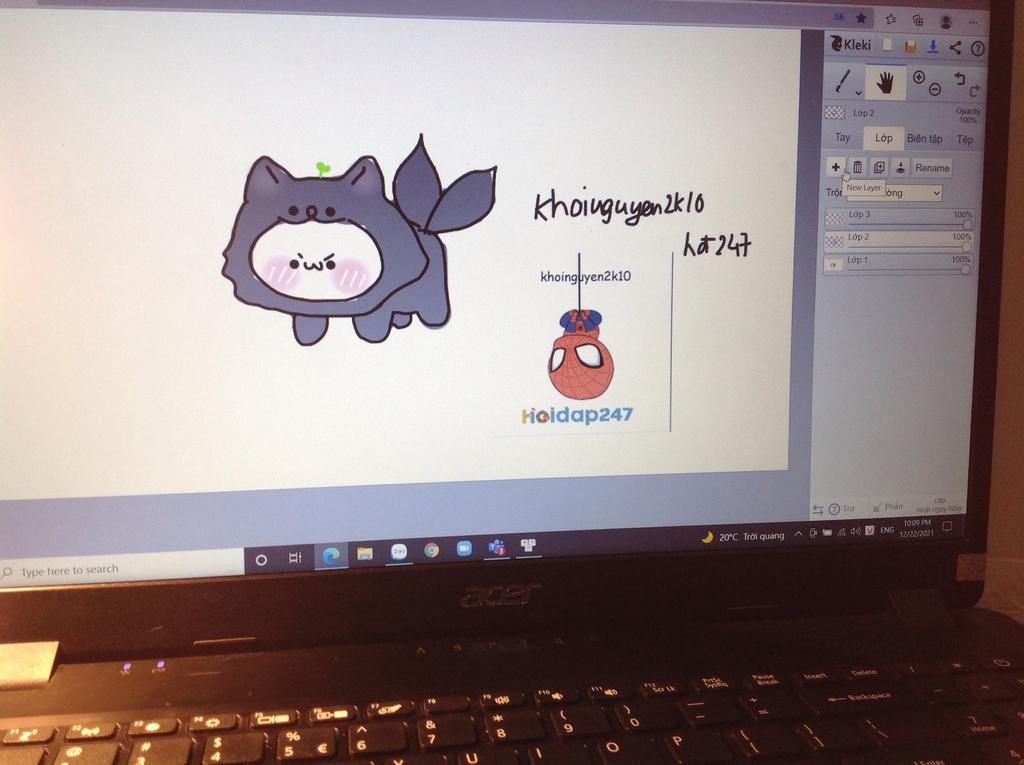This screenshot has width=1024, height=765.
Task: Open Kleki help question mark icon
Action: pos(978,48)
